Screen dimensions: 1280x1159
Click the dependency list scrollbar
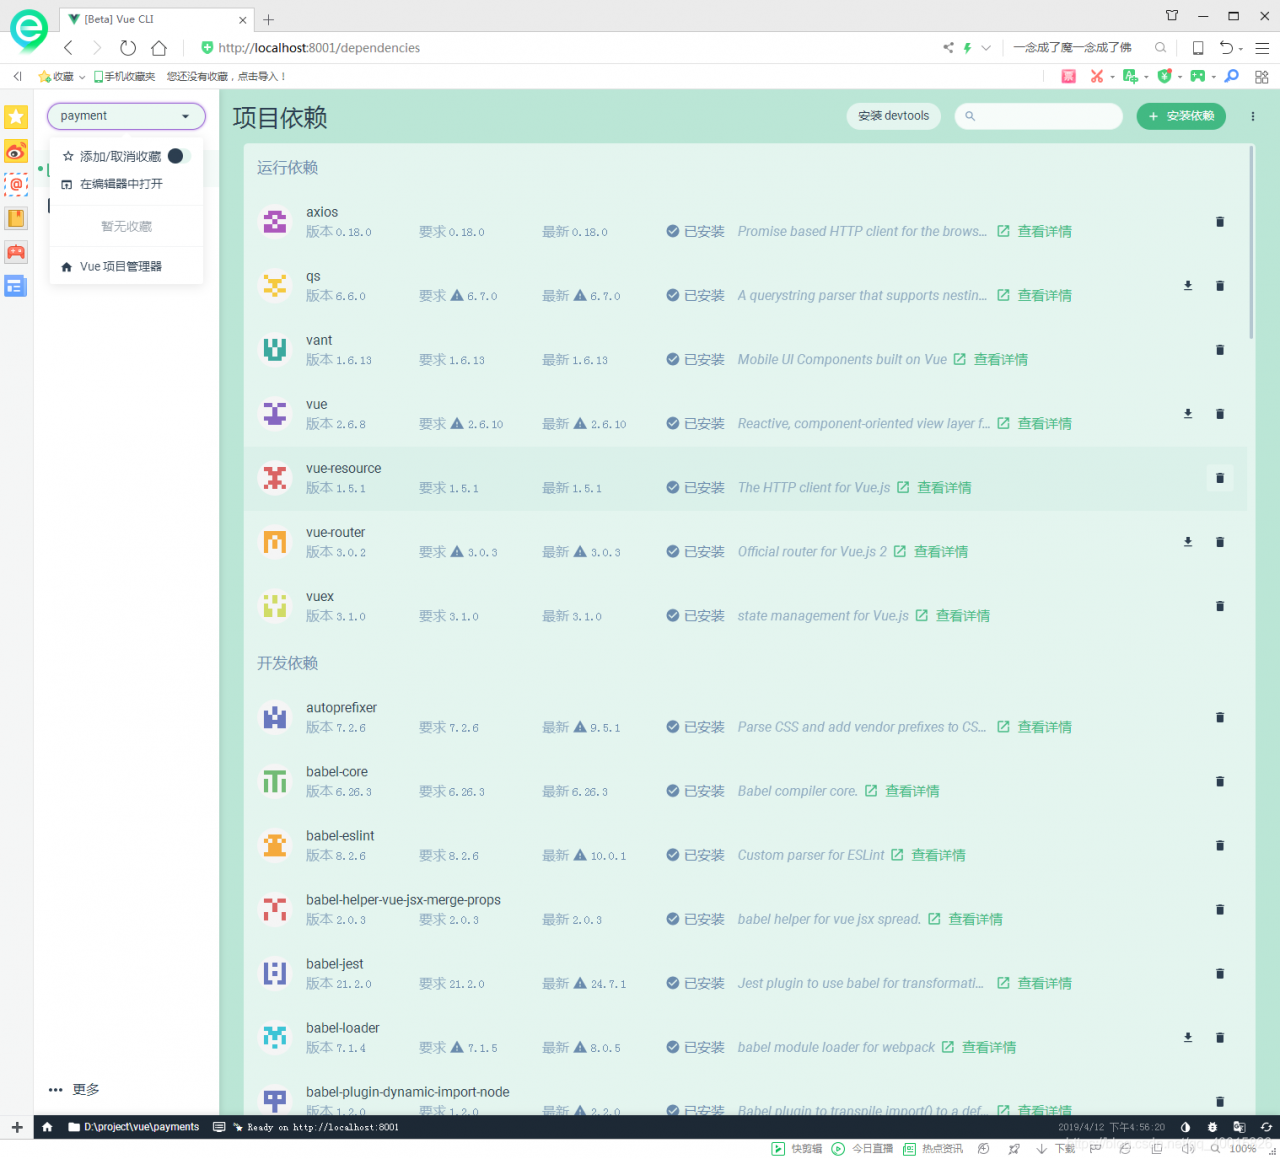tap(1251, 242)
